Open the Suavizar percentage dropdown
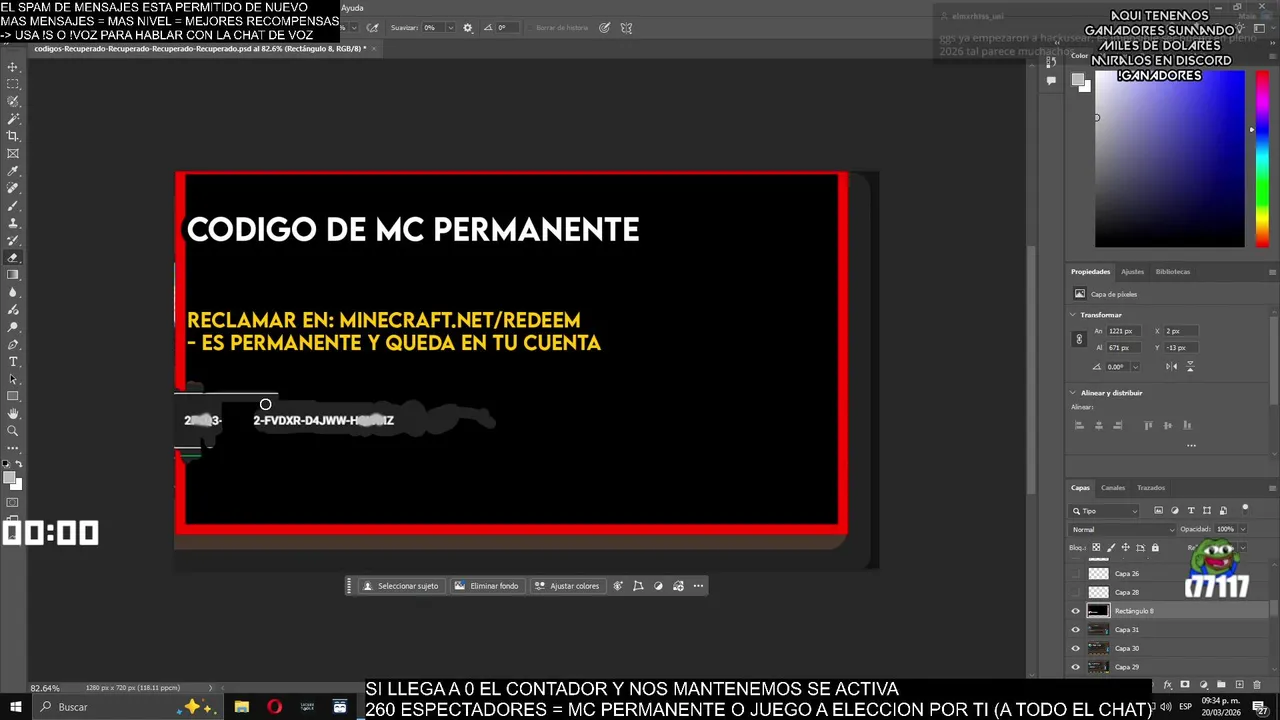1280x720 pixels. tap(450, 28)
